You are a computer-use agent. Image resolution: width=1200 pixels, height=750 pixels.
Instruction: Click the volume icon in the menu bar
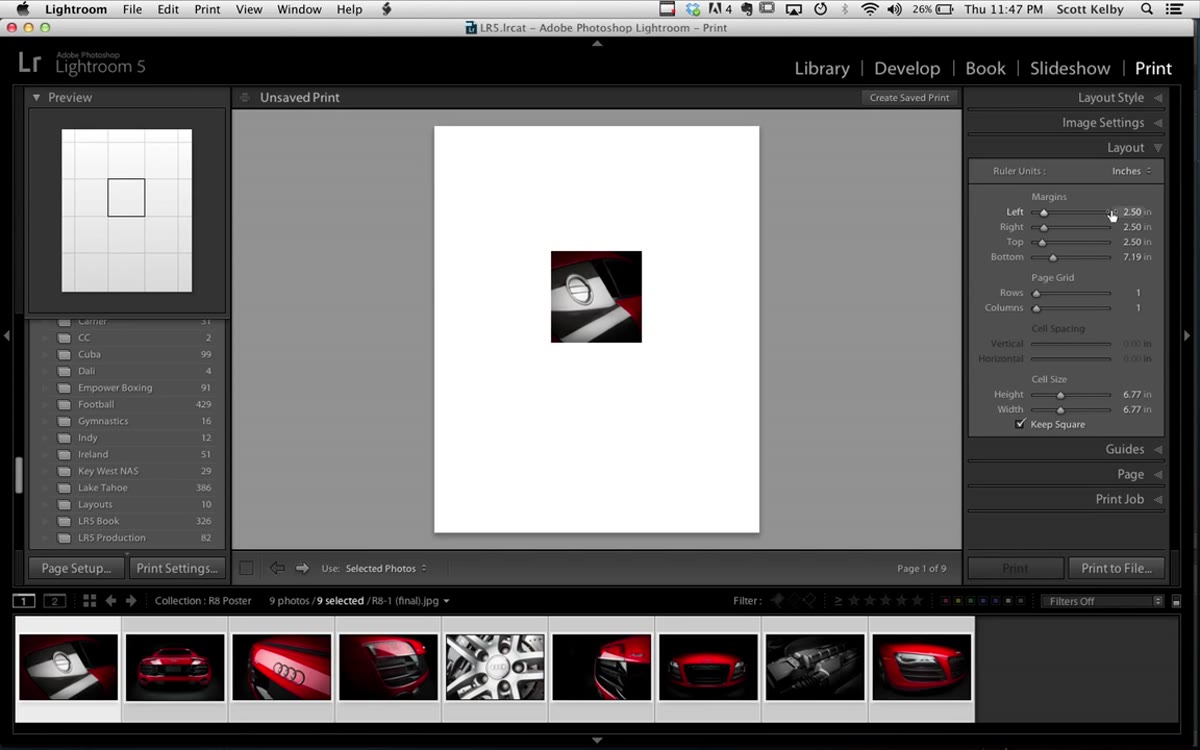[894, 9]
